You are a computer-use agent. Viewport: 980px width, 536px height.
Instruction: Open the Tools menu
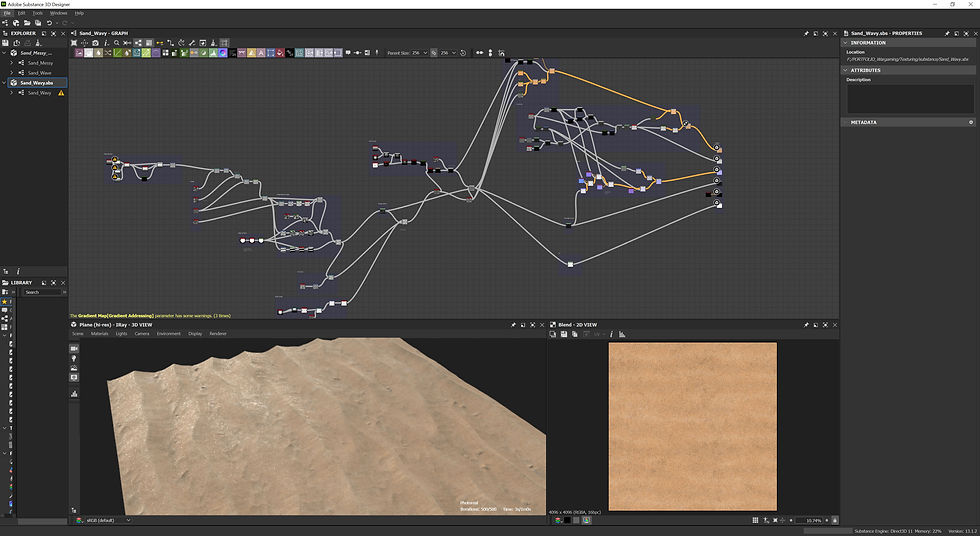(38, 13)
